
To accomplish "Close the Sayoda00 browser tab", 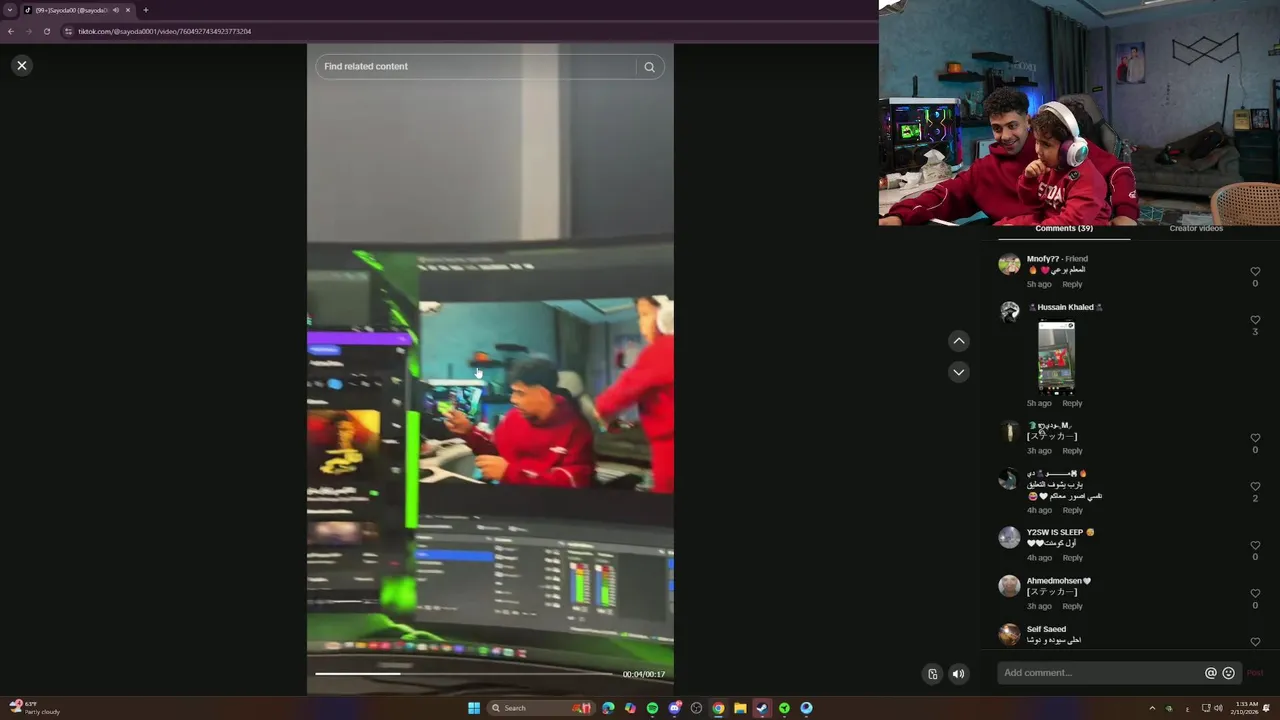I will (x=128, y=10).
